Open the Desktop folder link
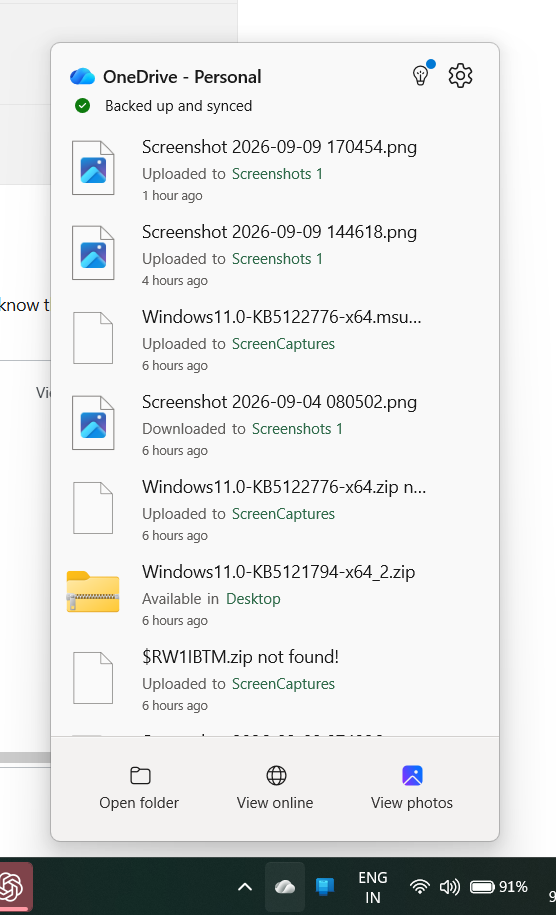 tap(253, 599)
